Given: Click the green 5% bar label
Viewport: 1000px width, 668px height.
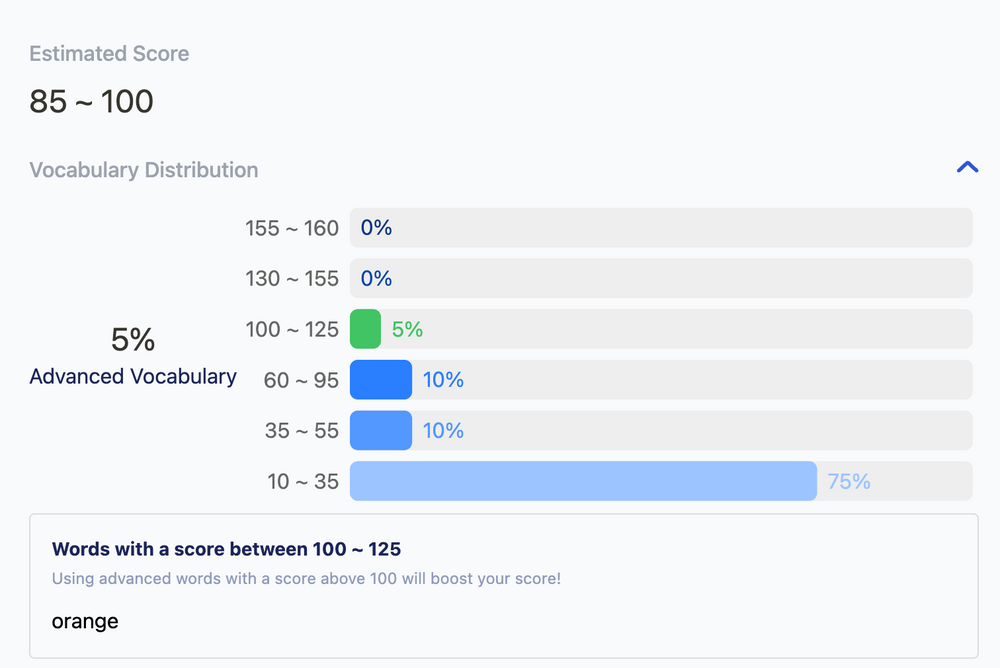Looking at the screenshot, I should tap(407, 329).
